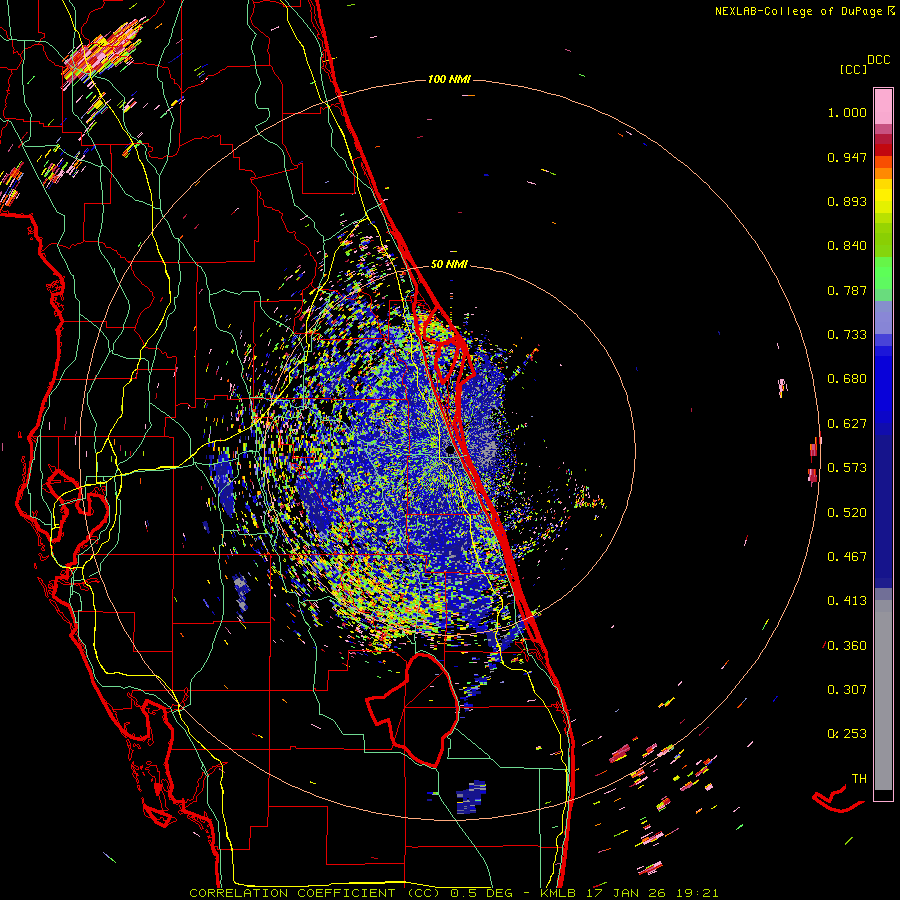The width and height of the screenshot is (900, 900).
Task: Pick the gray lower segment of color bar
Action: click(x=883, y=695)
